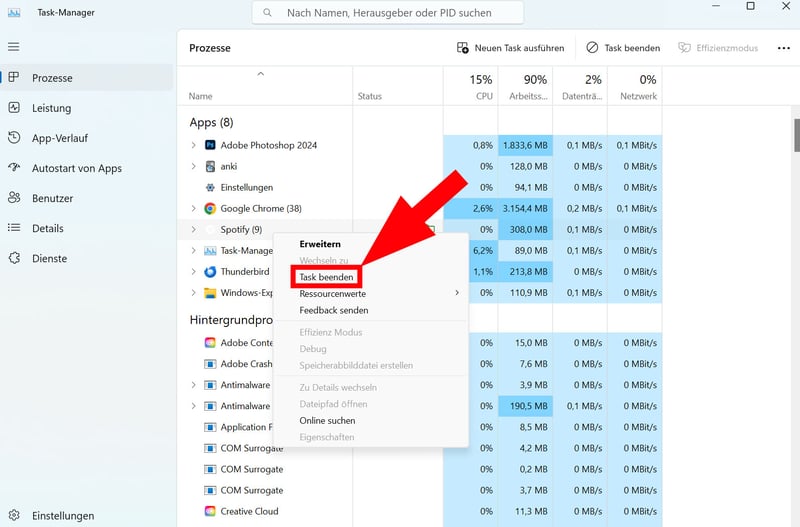Viewport: 800px width, 527px height.
Task: Expand the Google Chrome process group
Action: pos(194,208)
